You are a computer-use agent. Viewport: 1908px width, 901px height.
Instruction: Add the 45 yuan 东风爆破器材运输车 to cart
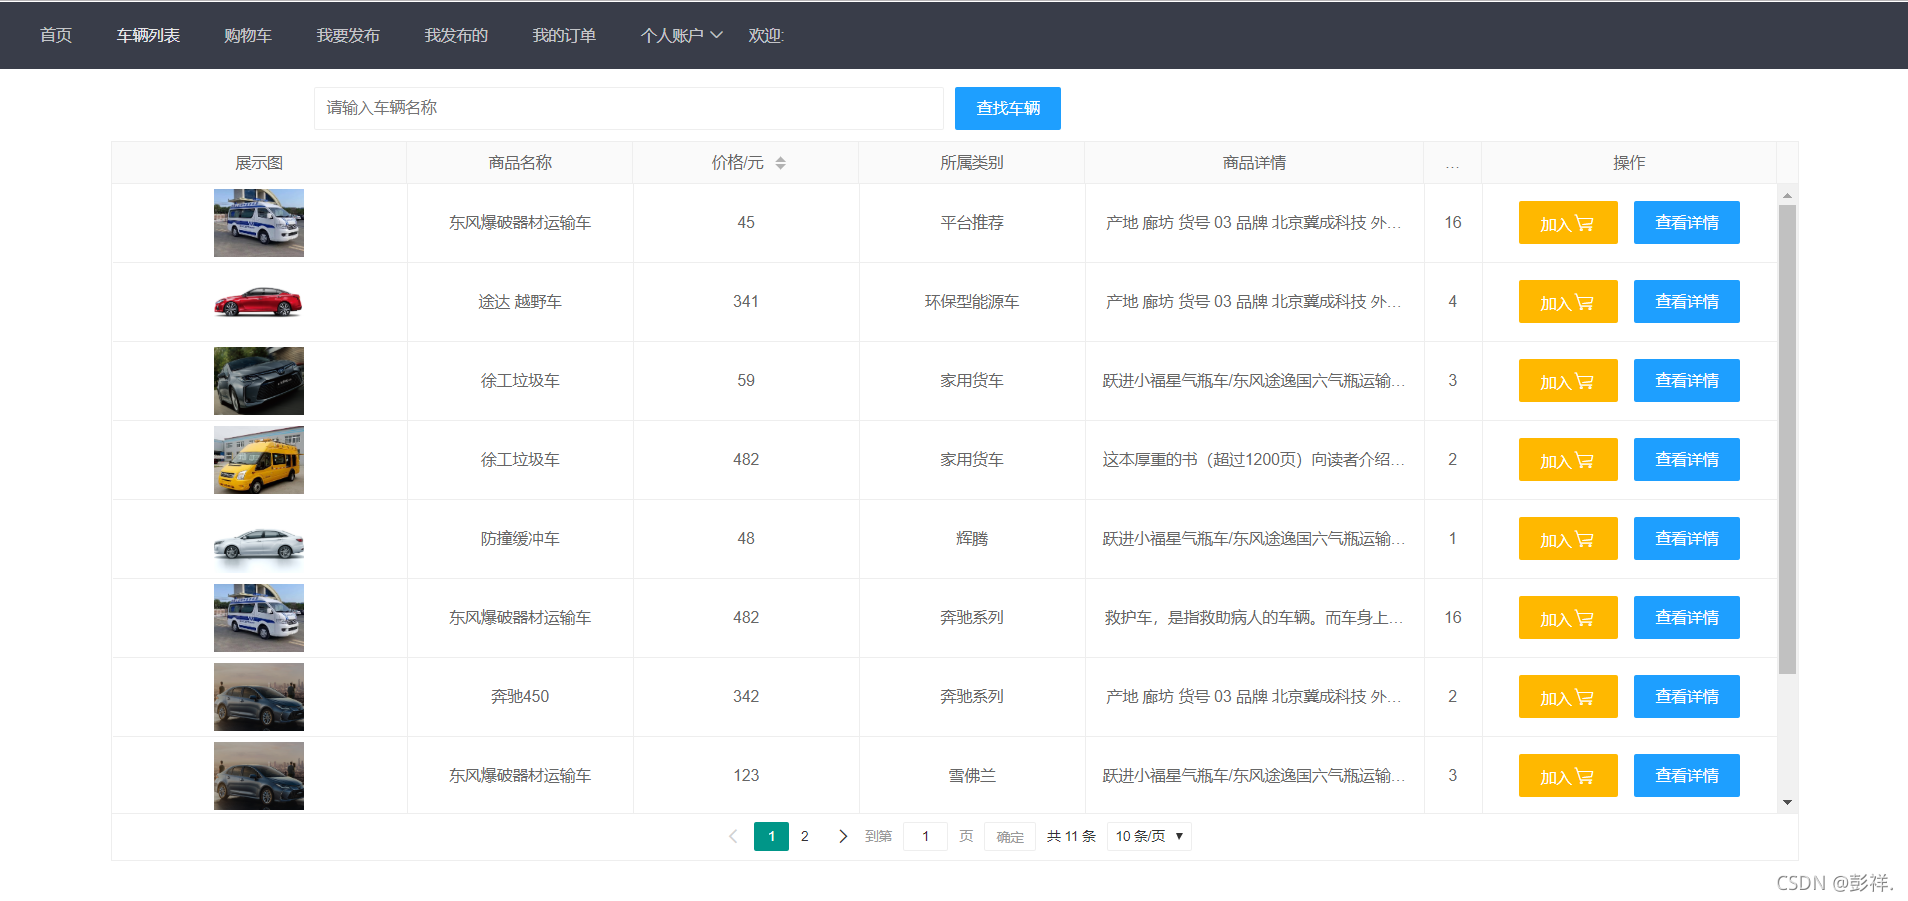pyautogui.click(x=1568, y=223)
